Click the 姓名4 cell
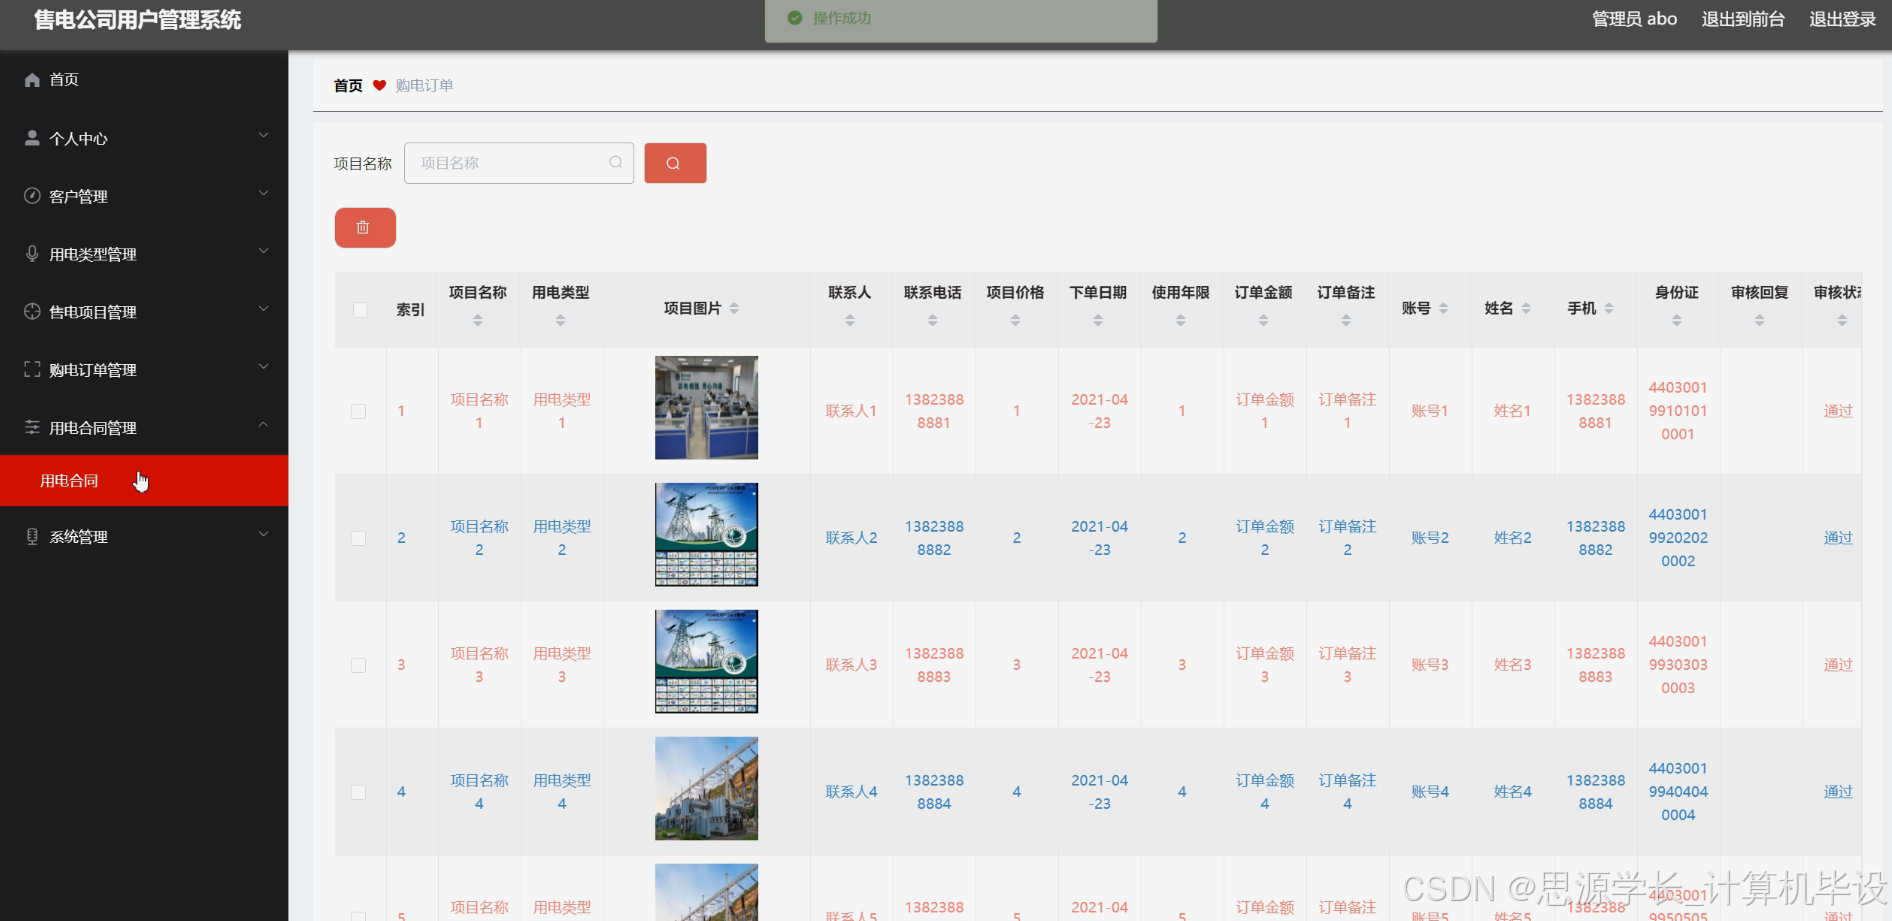Viewport: 1892px width, 921px height. coord(1513,792)
